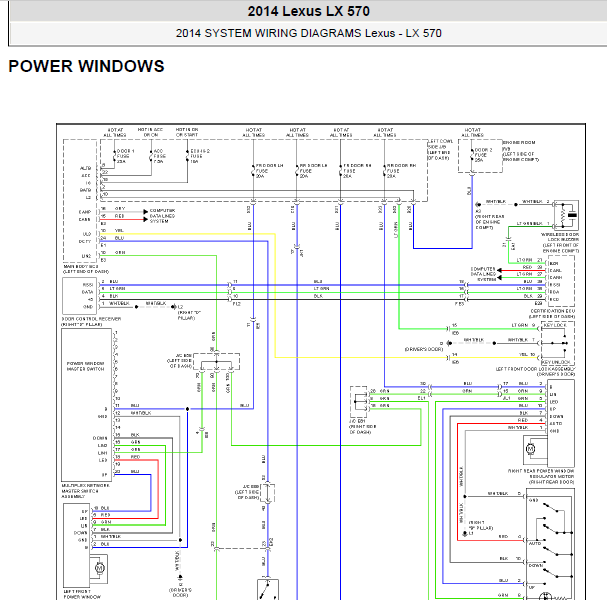Select the KEY LOCK switch label
The image size is (607, 600).
click(x=554, y=325)
